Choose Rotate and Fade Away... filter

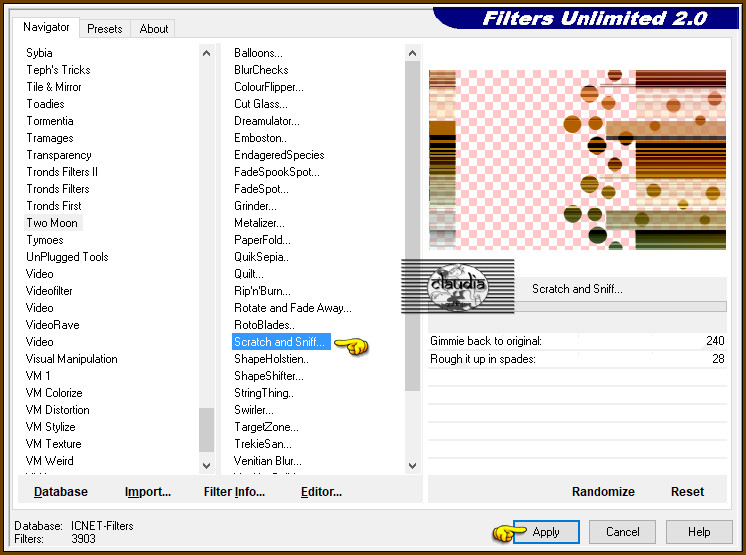293,308
